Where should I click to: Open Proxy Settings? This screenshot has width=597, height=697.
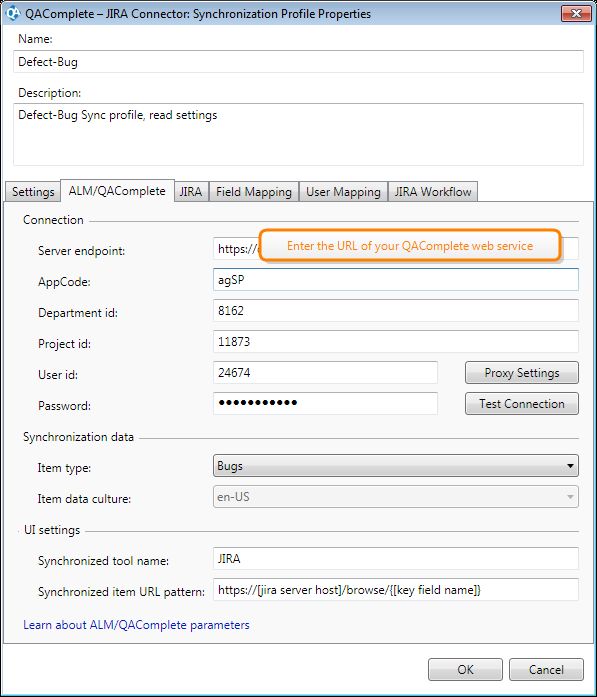click(522, 373)
